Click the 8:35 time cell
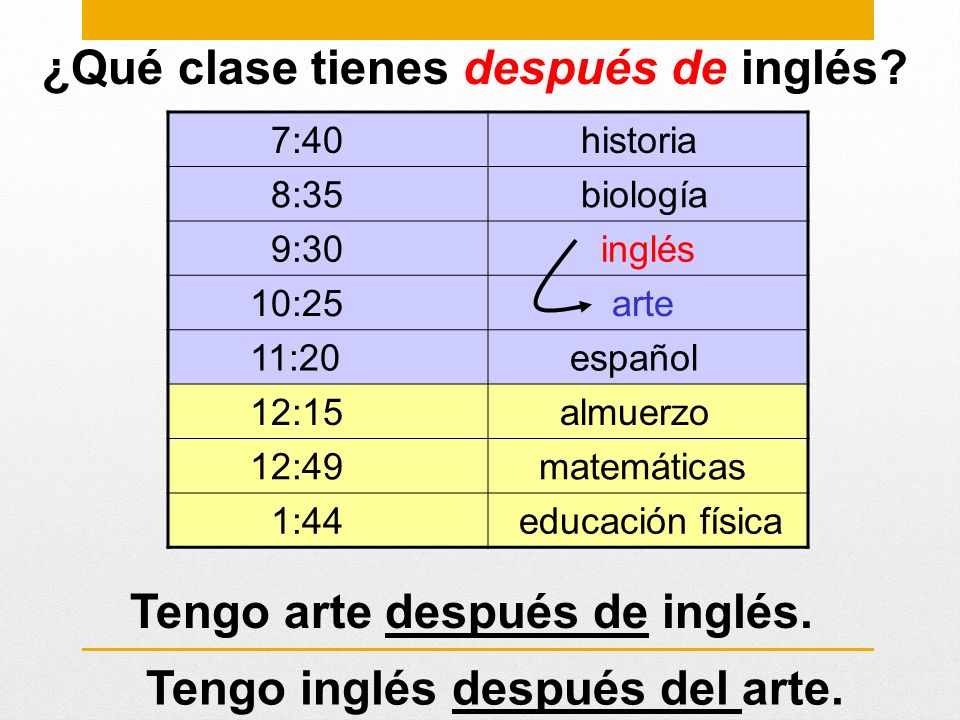This screenshot has height=720, width=960. point(328,194)
